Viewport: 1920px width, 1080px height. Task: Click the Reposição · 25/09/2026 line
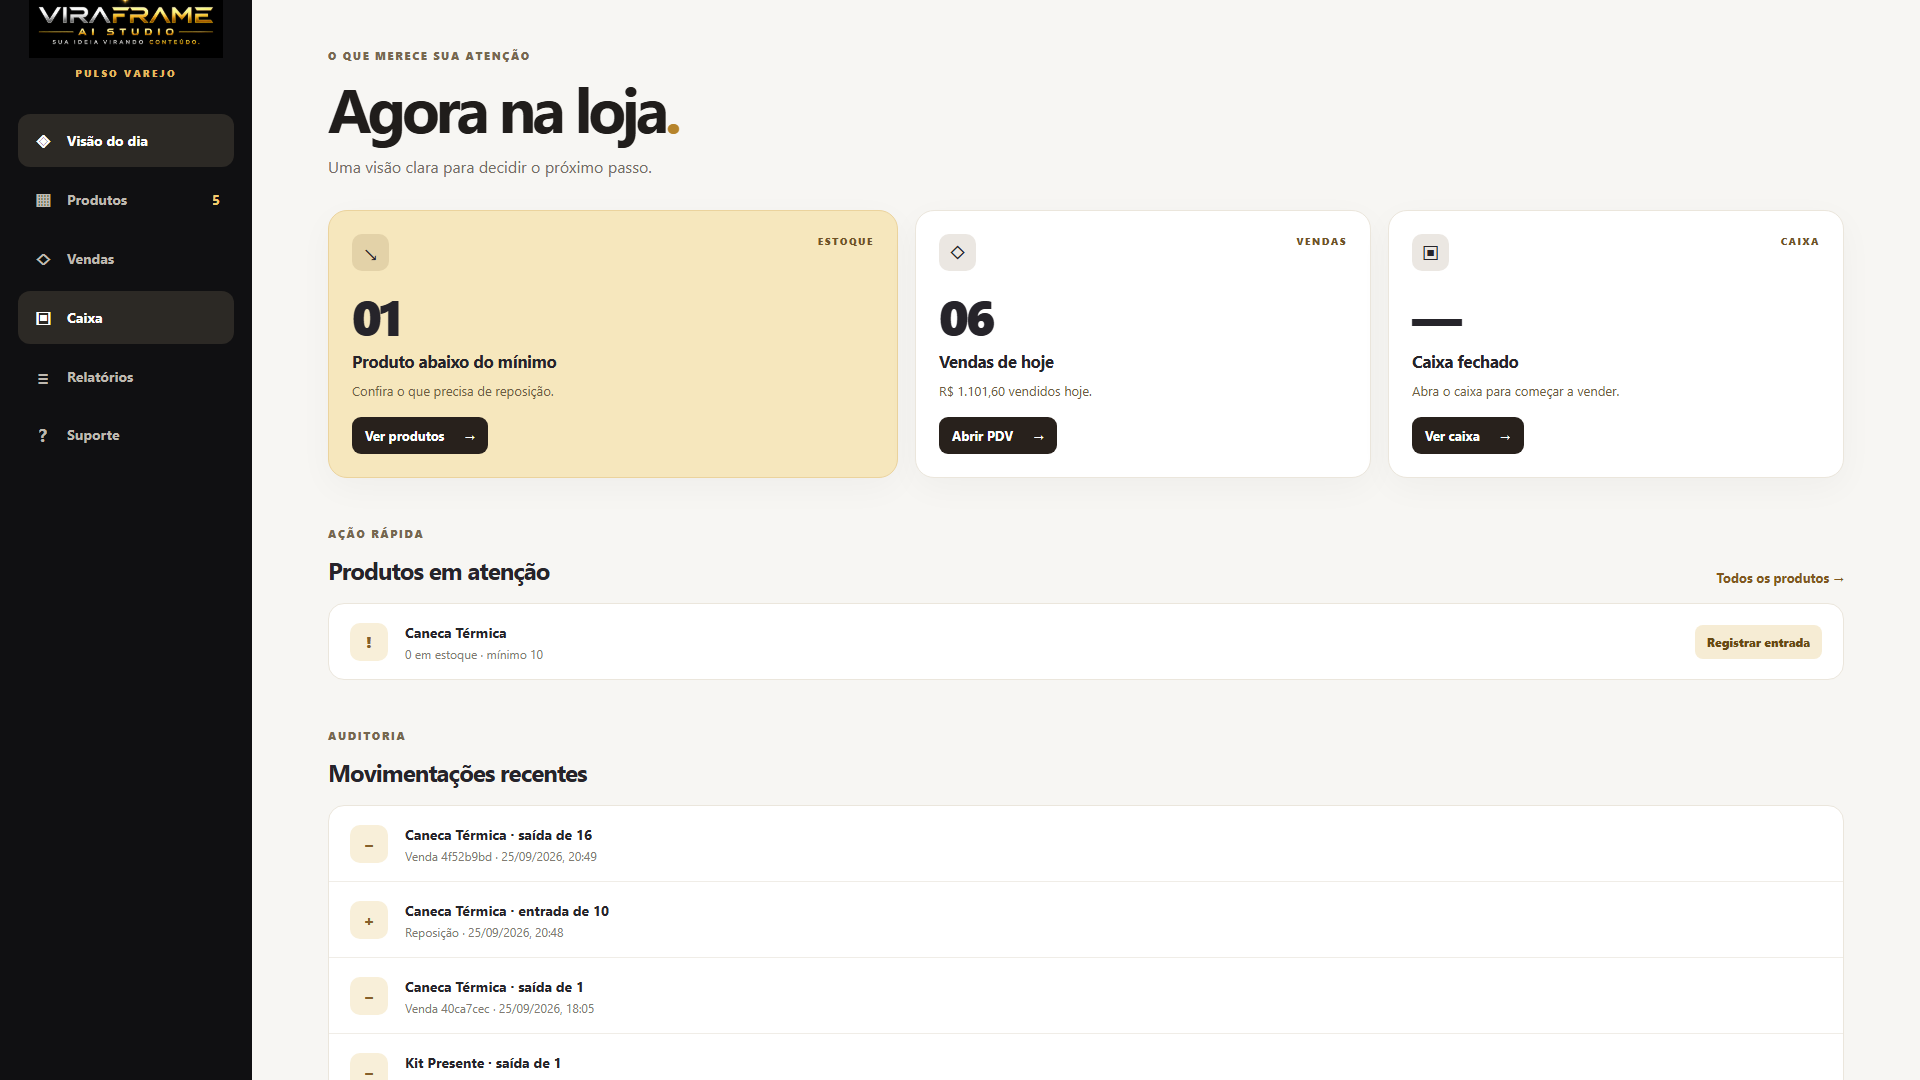point(484,933)
